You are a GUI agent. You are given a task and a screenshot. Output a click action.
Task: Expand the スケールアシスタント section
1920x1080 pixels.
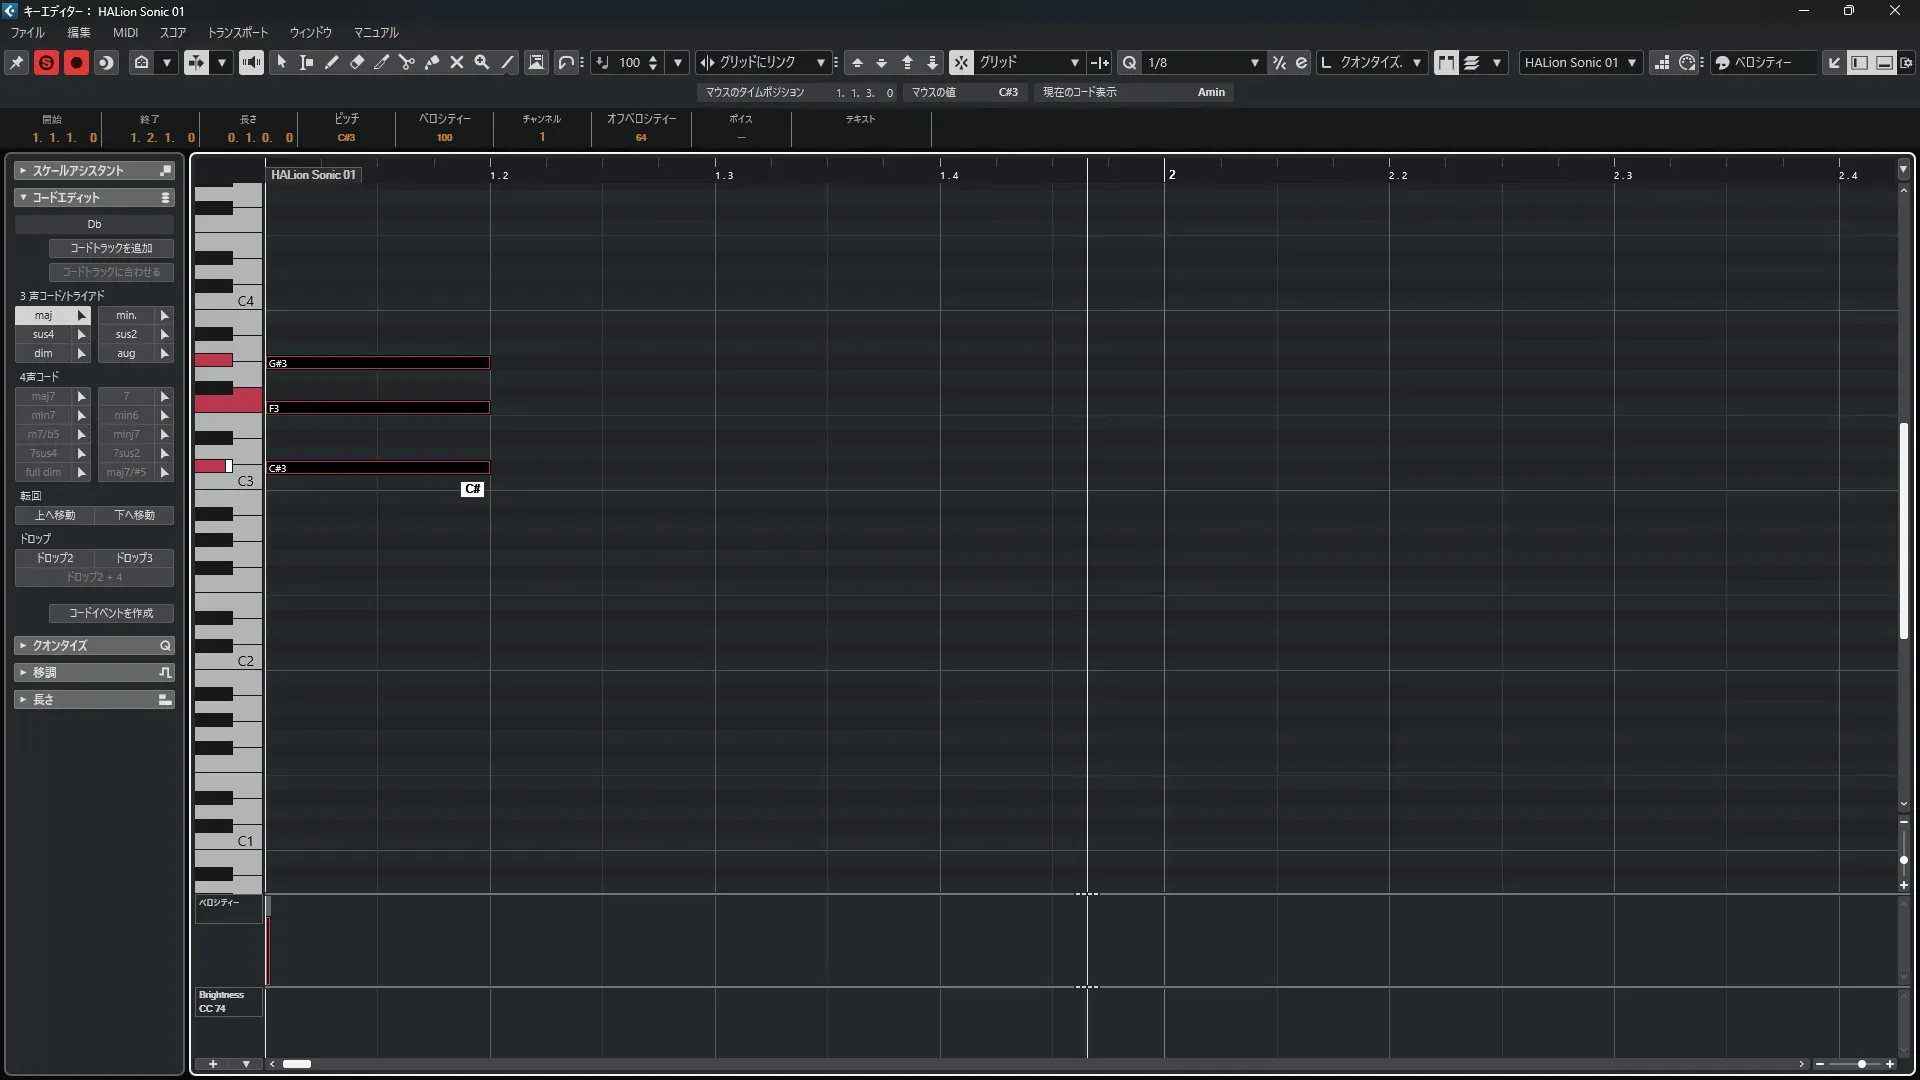[22, 171]
